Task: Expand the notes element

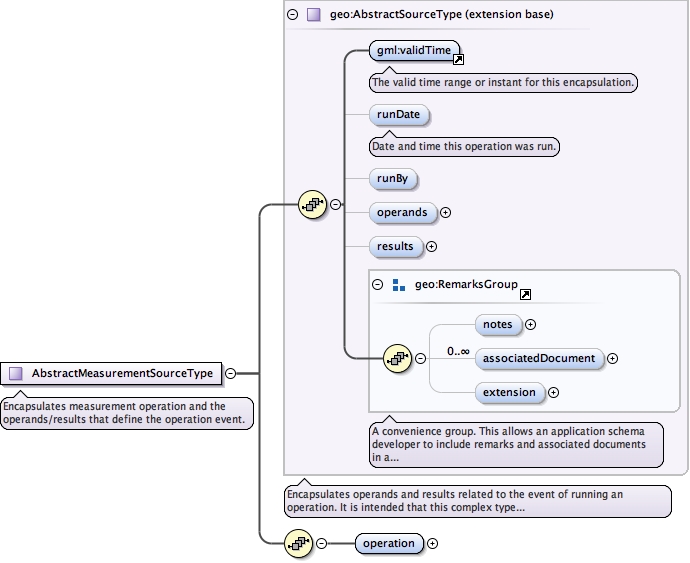Action: click(x=531, y=324)
